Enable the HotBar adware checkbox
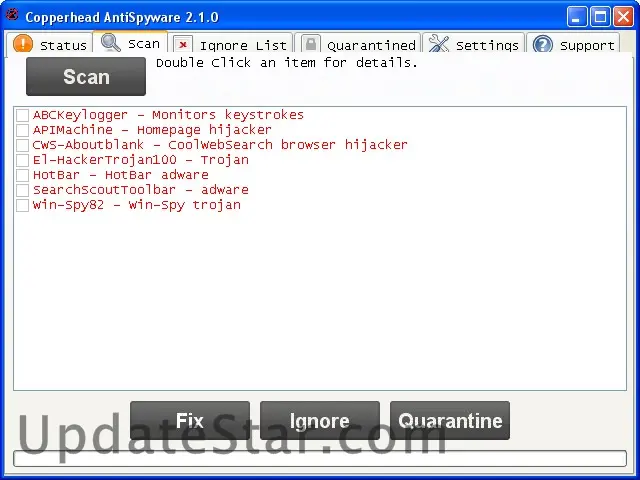 22,176
